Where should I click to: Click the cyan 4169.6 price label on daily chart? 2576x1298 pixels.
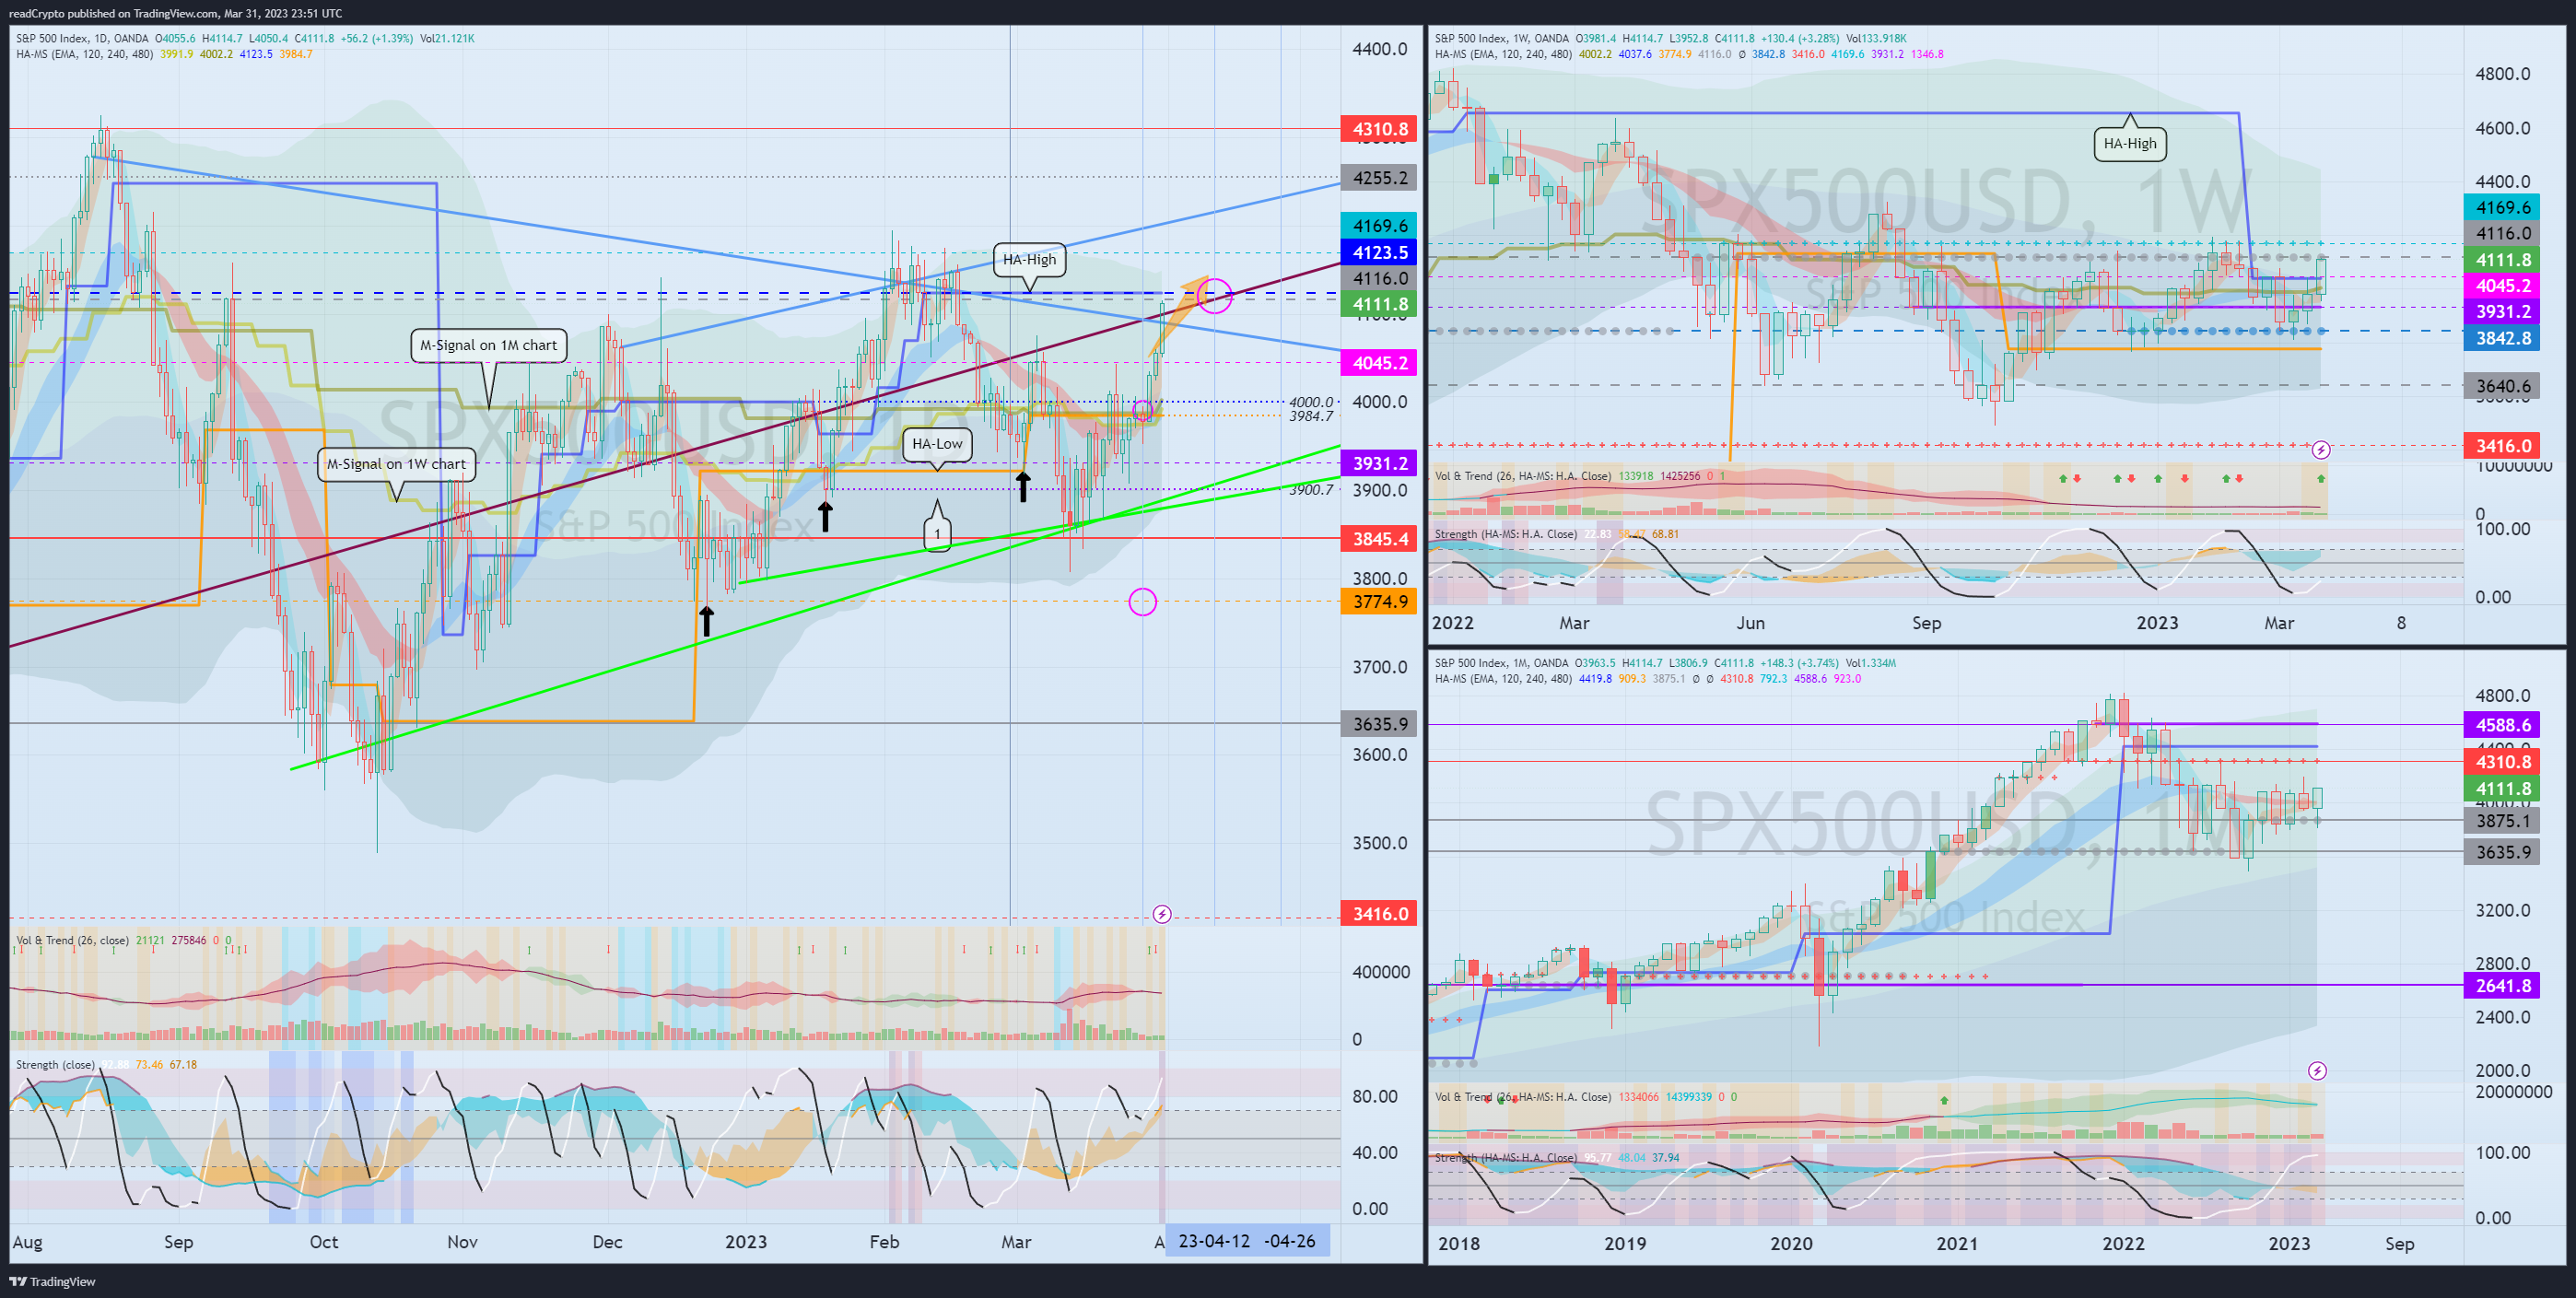point(1379,226)
